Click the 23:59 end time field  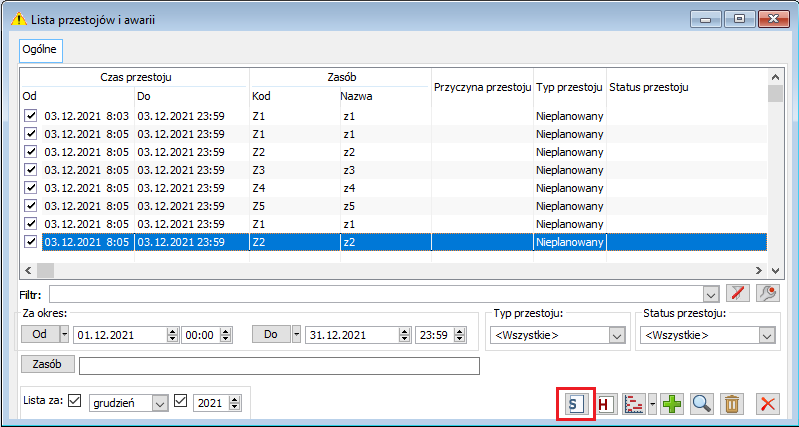(435, 335)
